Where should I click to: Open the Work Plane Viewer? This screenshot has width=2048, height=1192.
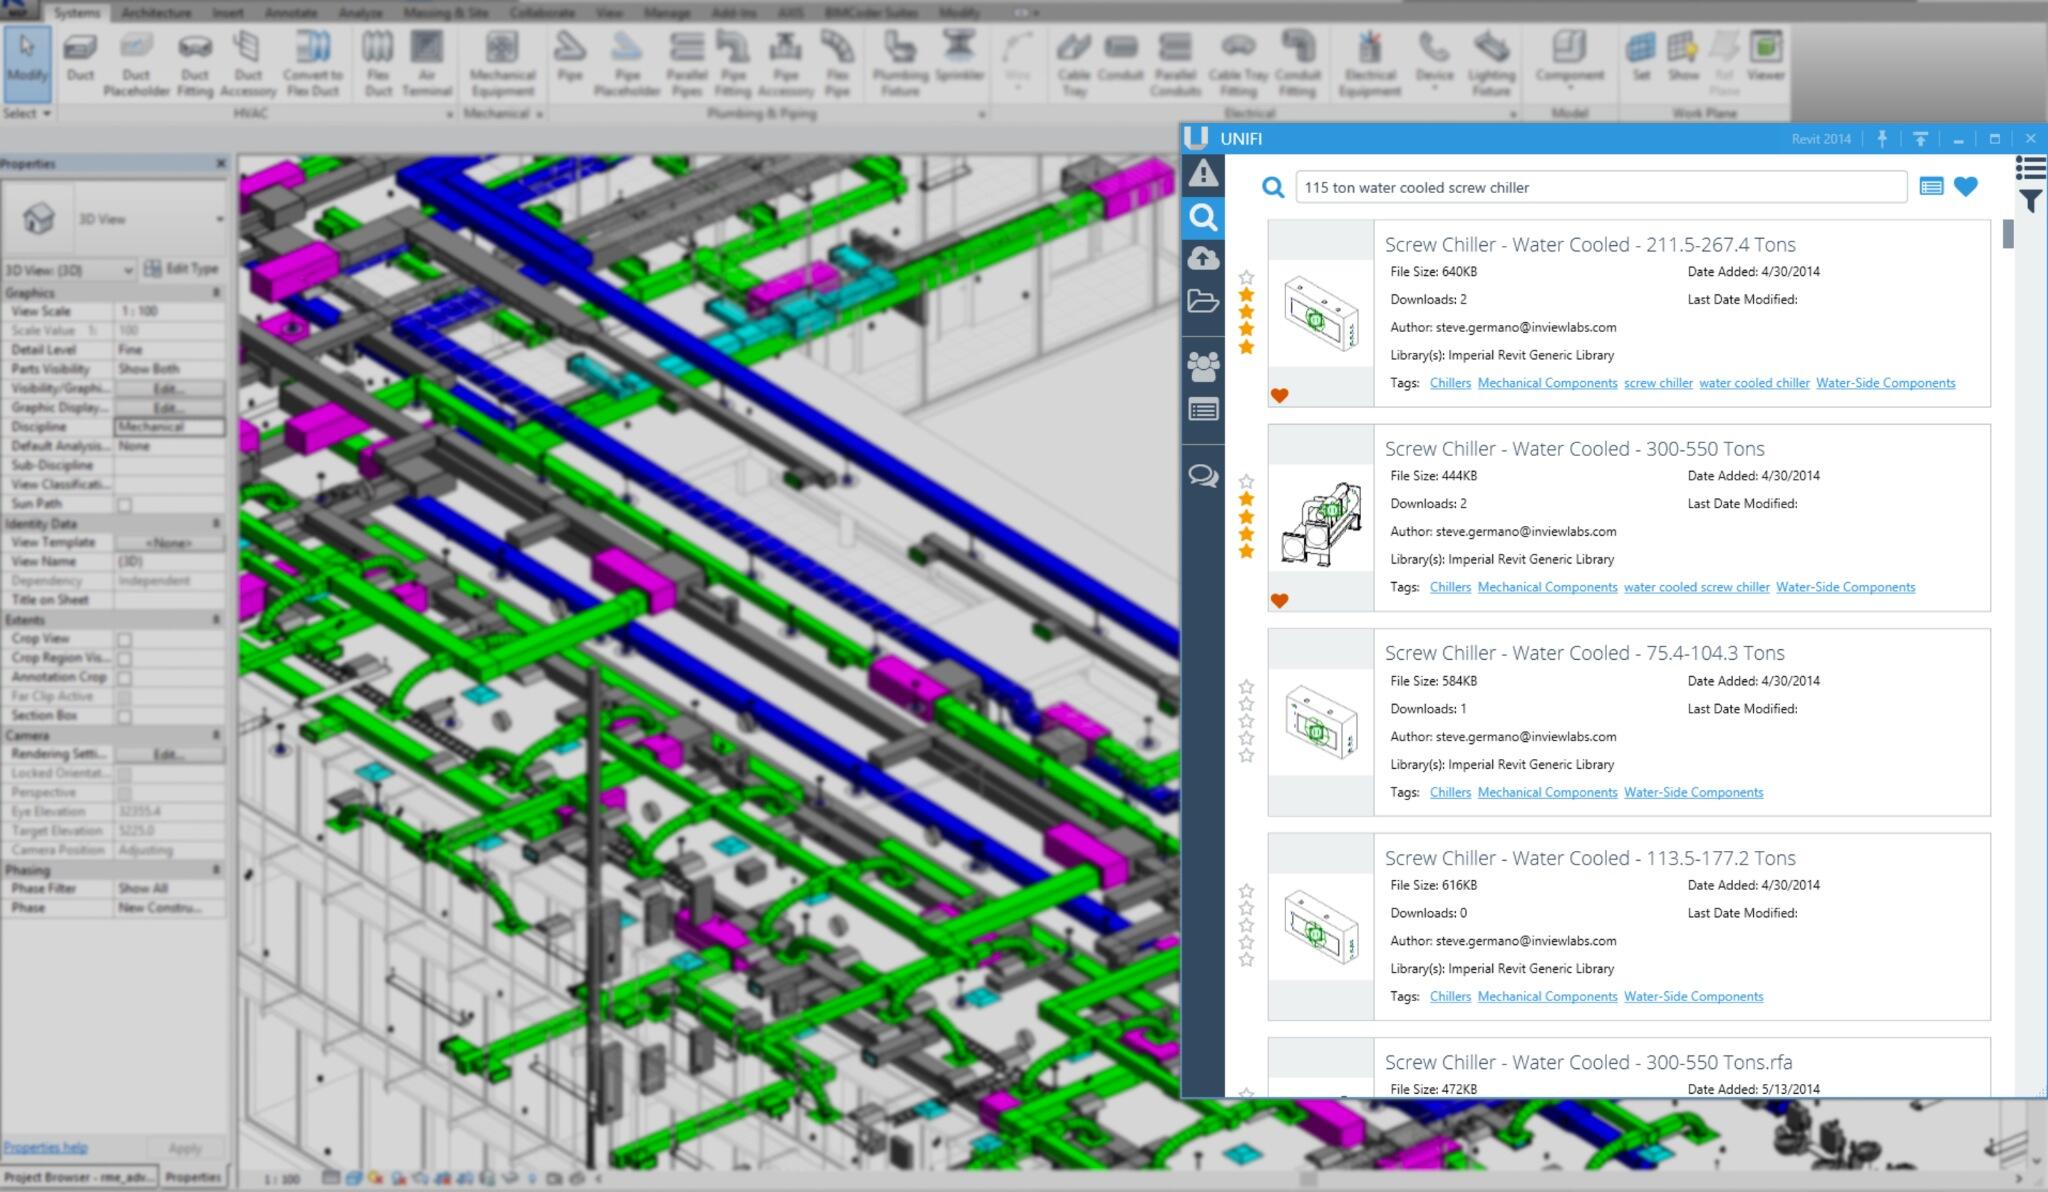(1765, 58)
